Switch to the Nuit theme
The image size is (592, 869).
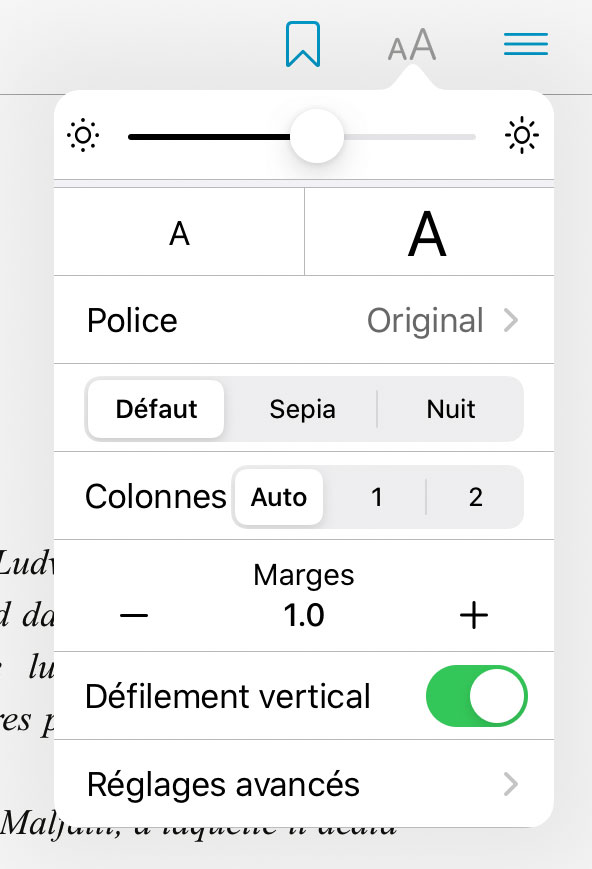coord(451,409)
